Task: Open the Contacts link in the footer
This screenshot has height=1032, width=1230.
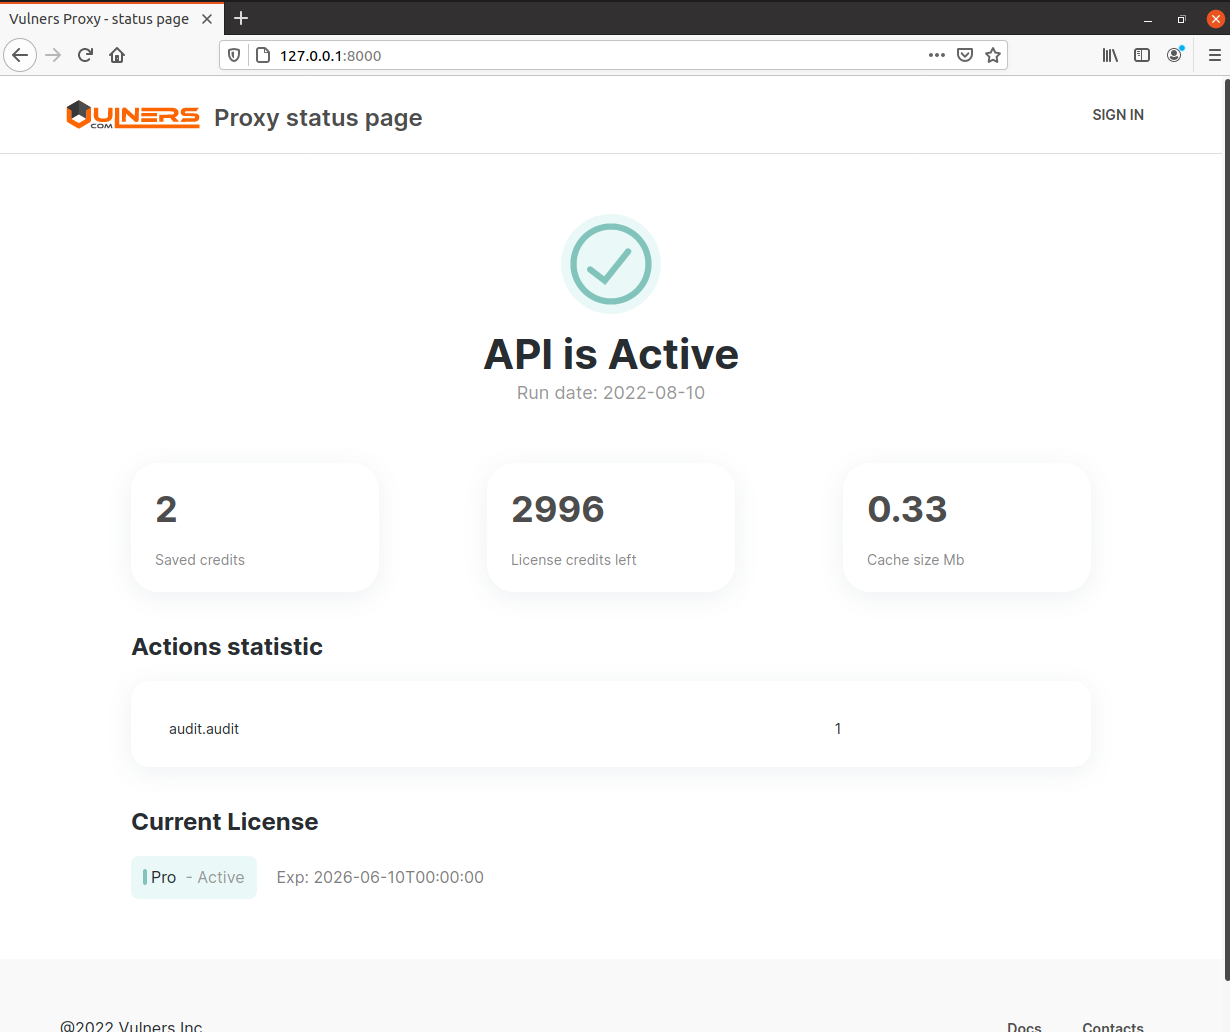Action: tap(1112, 1026)
